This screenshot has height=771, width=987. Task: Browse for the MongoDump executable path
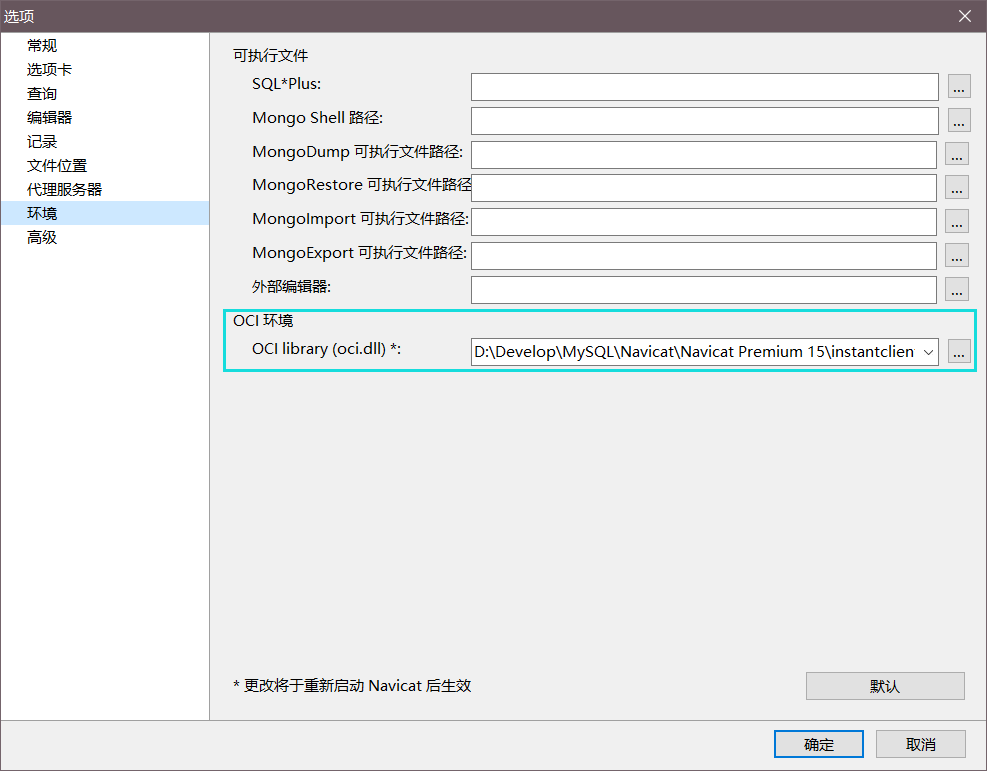click(x=958, y=154)
